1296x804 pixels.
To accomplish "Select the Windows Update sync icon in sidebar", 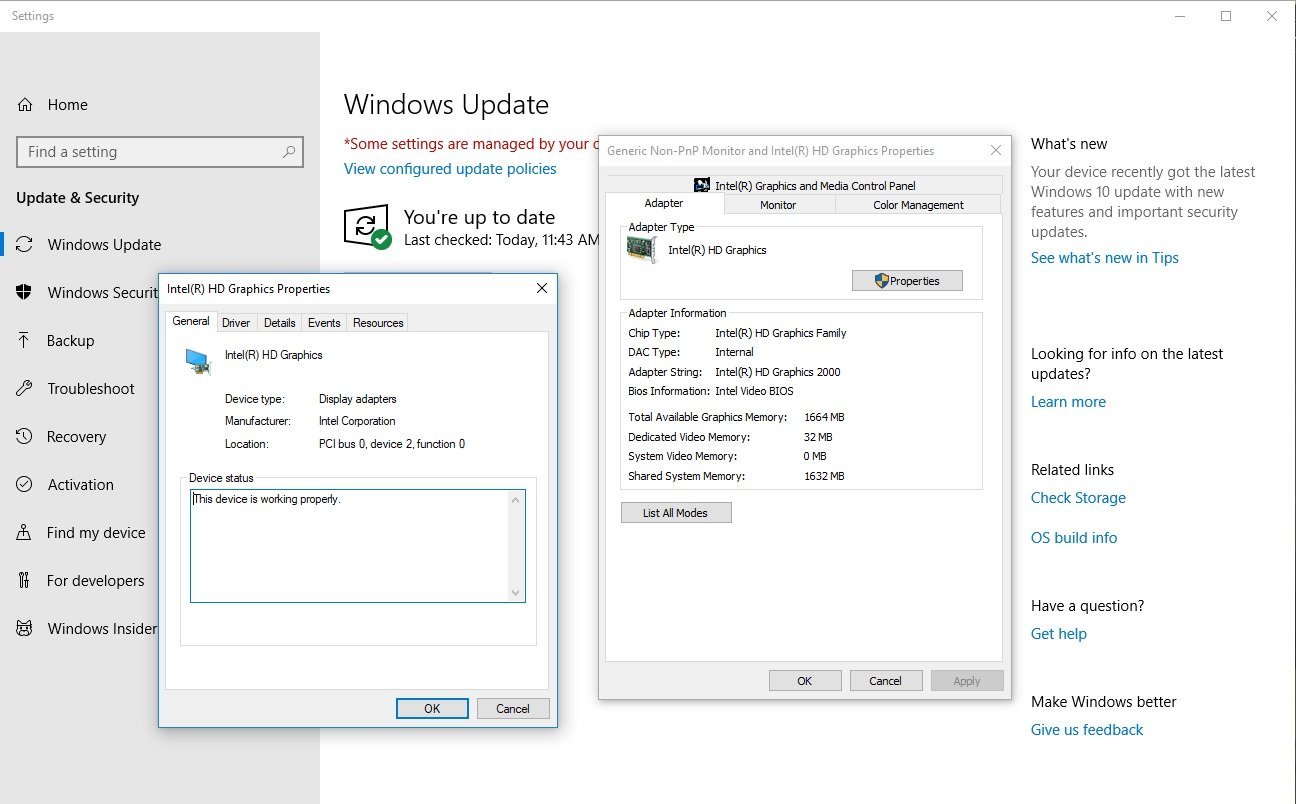I will (25, 245).
